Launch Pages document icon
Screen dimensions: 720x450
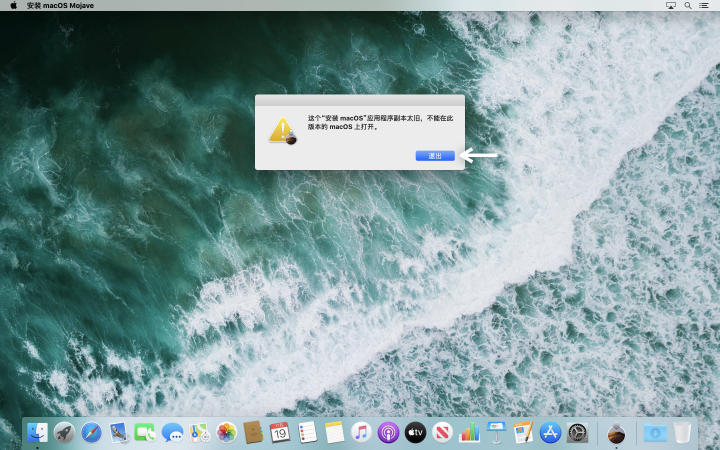pyautogui.click(x=523, y=433)
